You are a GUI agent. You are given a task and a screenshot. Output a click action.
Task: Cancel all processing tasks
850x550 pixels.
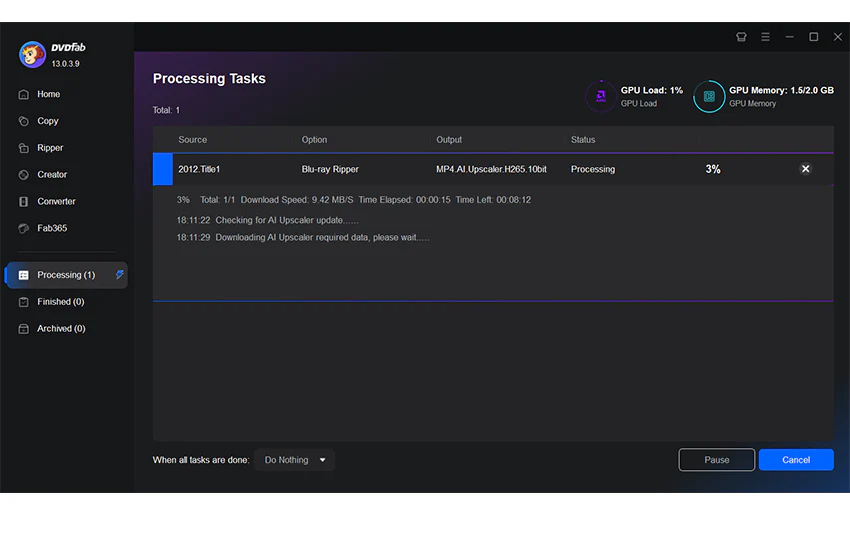click(796, 460)
